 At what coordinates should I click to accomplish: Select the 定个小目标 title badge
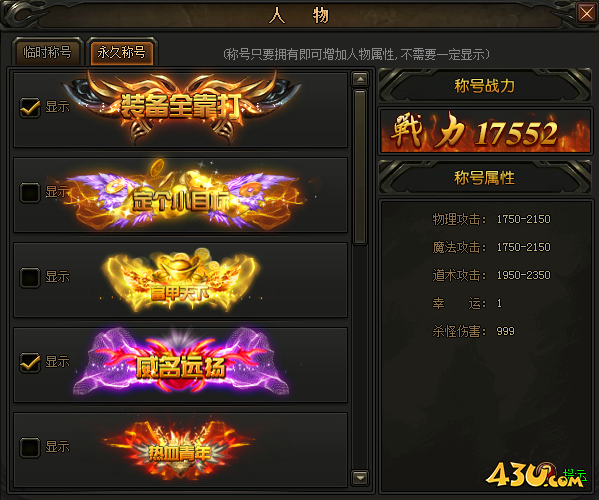183,196
